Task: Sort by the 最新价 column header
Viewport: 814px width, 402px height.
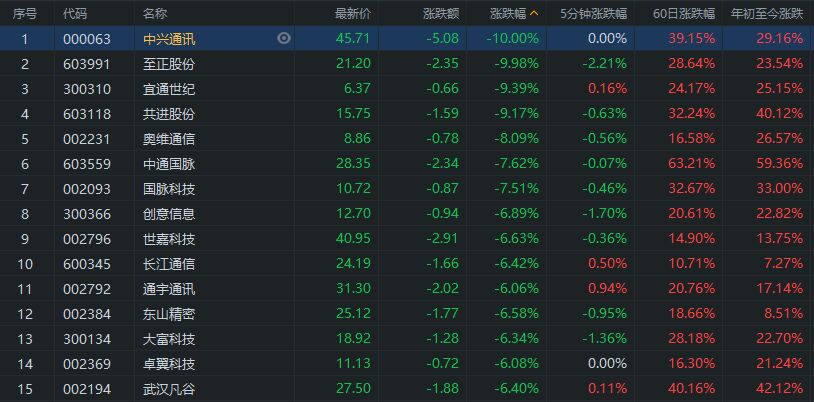Action: pos(352,14)
